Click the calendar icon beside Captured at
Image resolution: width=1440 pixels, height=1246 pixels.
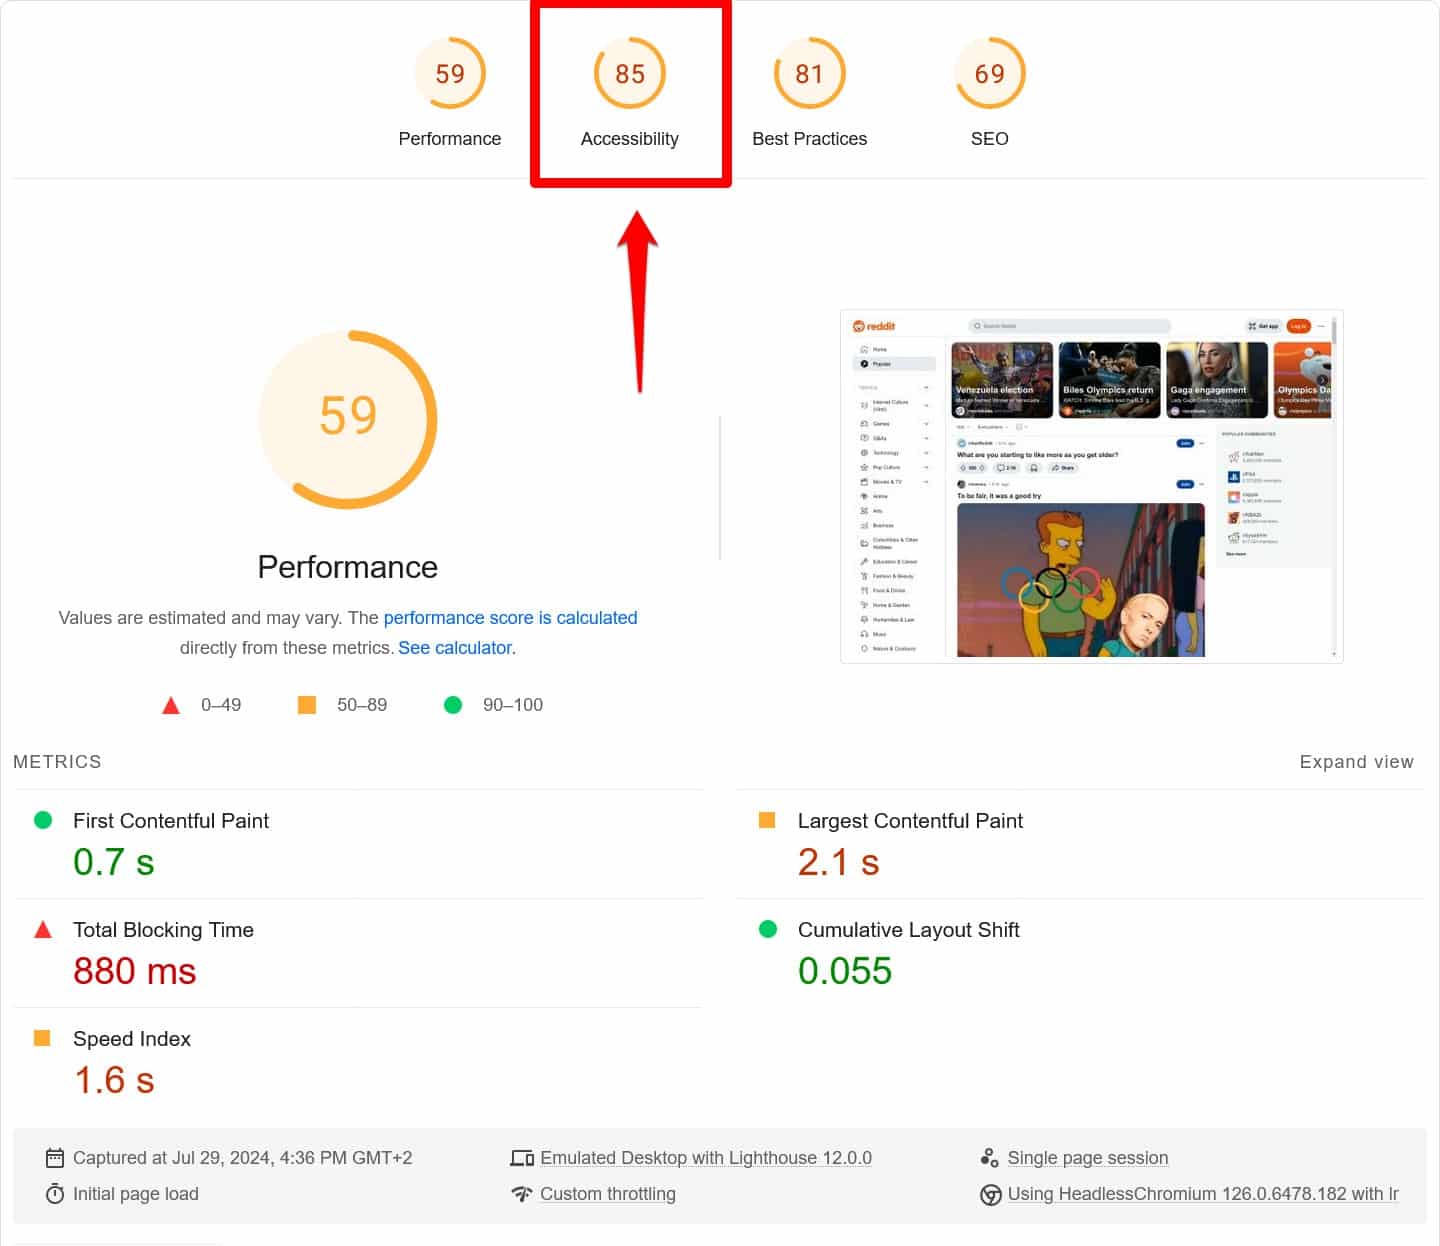coord(55,1158)
